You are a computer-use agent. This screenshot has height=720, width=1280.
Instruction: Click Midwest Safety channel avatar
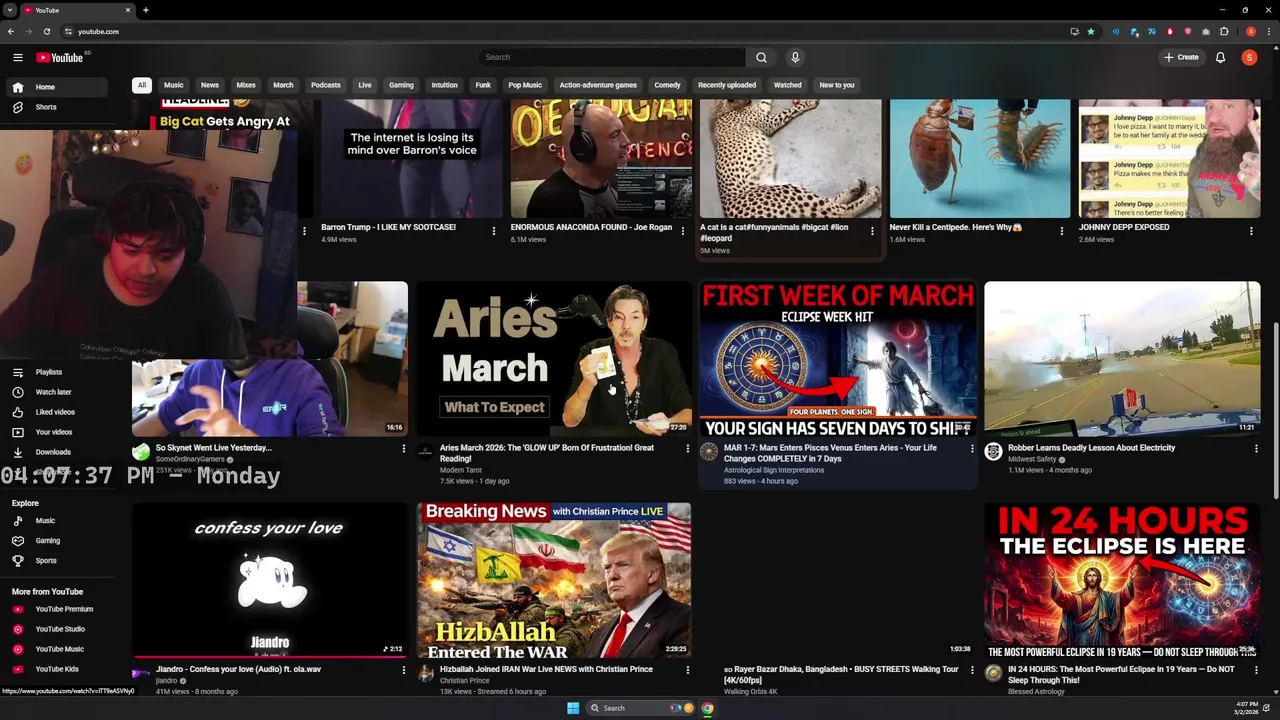click(993, 452)
